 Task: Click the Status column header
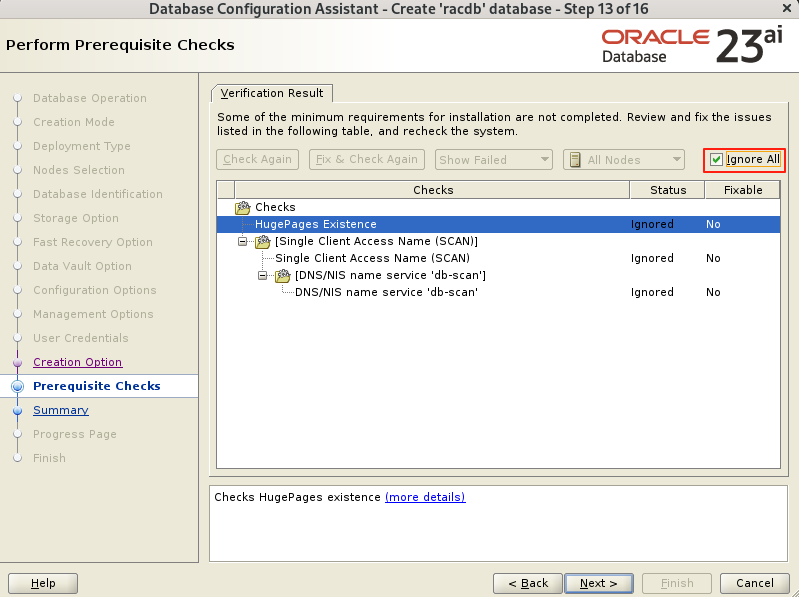668,190
